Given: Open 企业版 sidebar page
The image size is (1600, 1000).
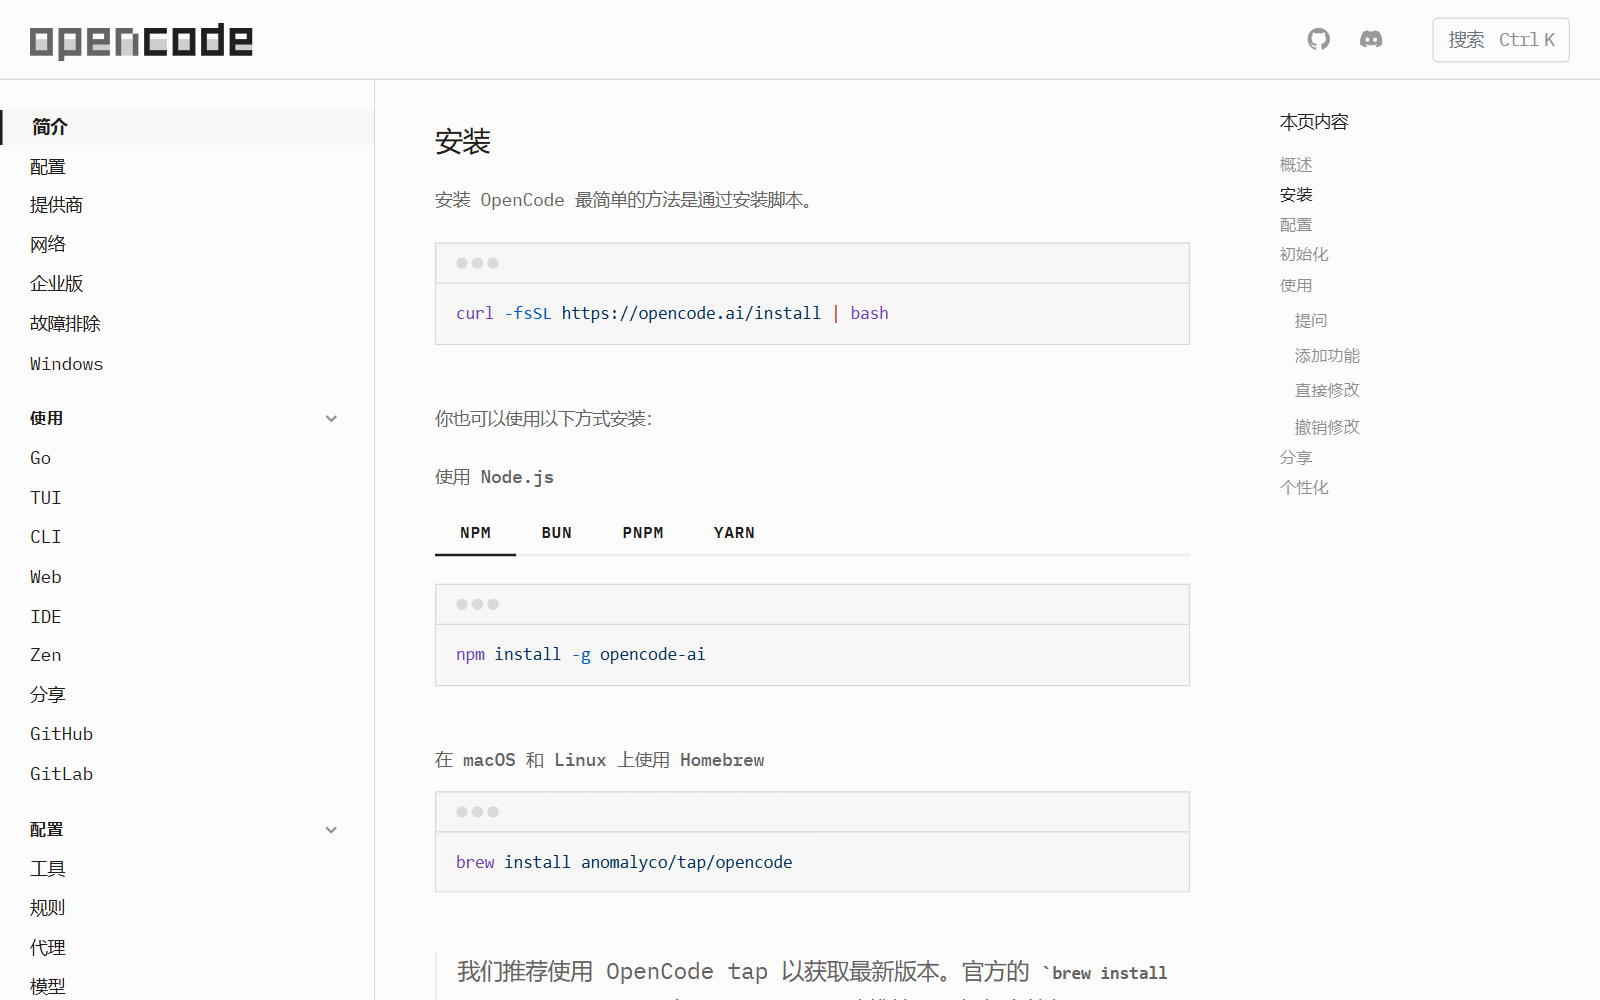Looking at the screenshot, I should click(x=57, y=284).
